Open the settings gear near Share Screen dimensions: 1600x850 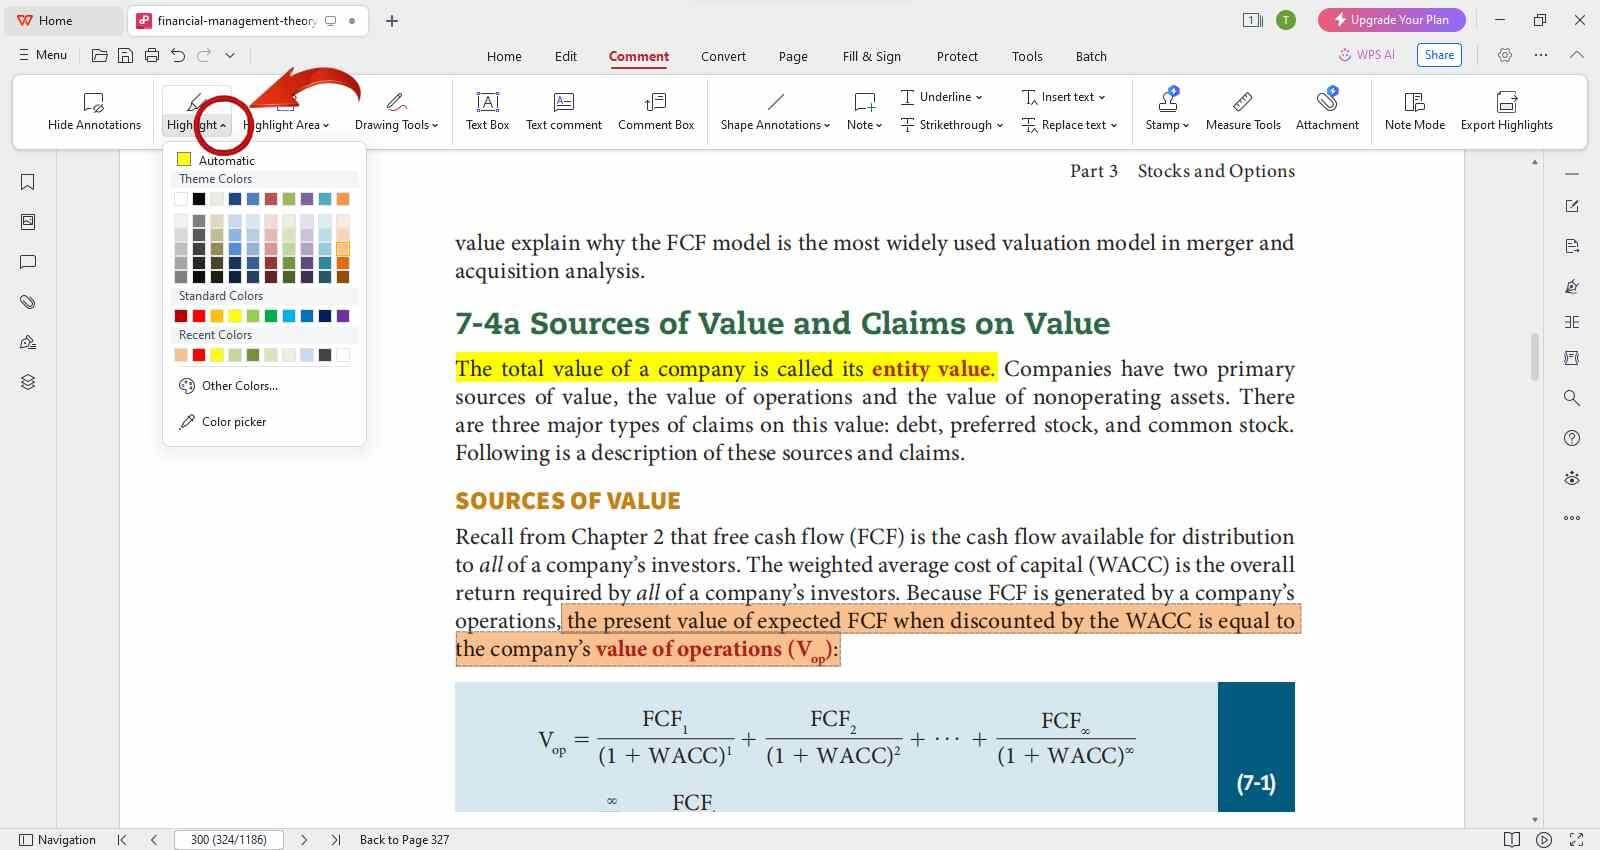pos(1505,55)
